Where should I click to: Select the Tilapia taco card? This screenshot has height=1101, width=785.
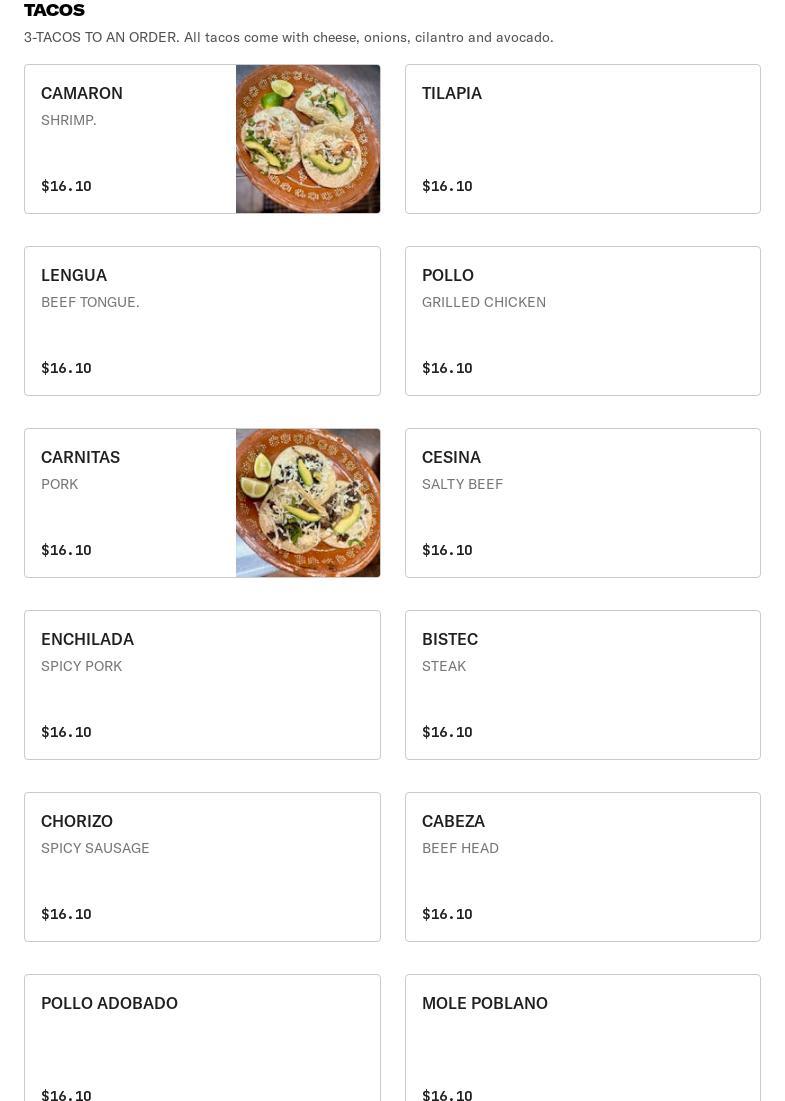[583, 139]
